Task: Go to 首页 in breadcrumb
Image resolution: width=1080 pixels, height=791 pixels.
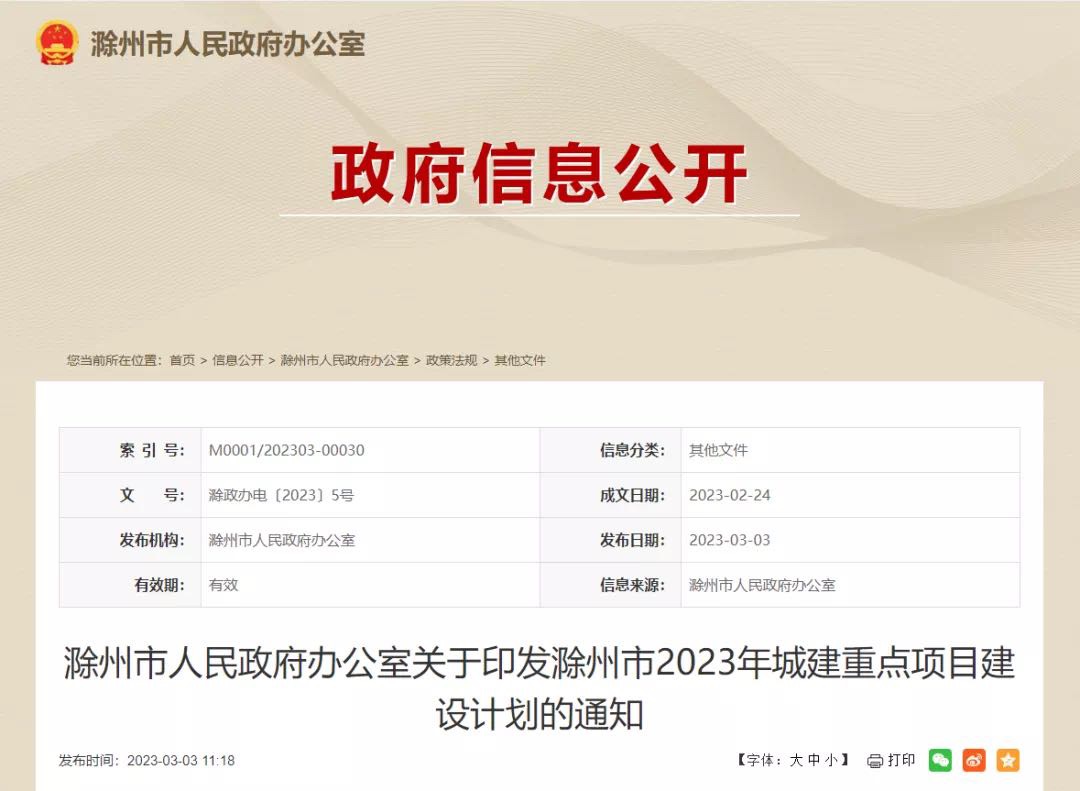Action: [x=183, y=360]
